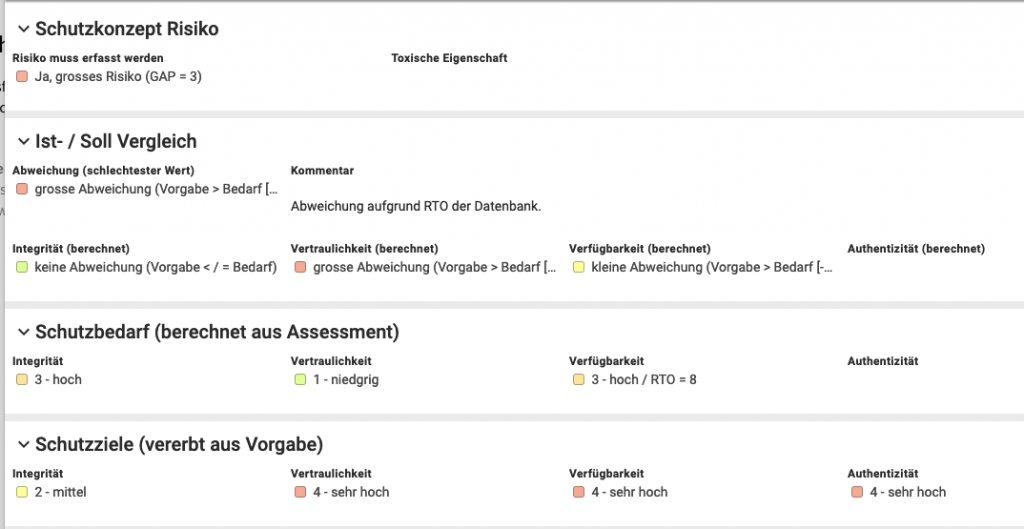Click green swatch next to 1 - niedgrig
Image resolution: width=1024 pixels, height=529 pixels.
click(300, 379)
